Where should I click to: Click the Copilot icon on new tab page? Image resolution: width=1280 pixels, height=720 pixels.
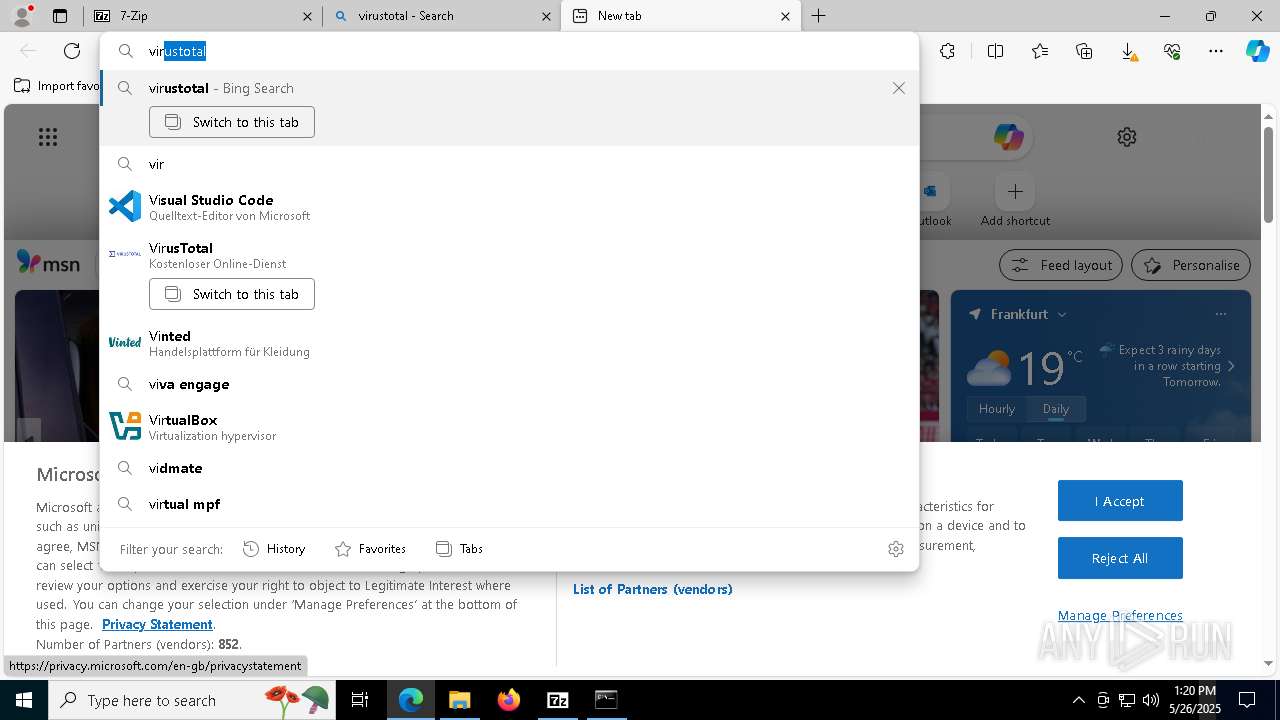[x=1008, y=137]
